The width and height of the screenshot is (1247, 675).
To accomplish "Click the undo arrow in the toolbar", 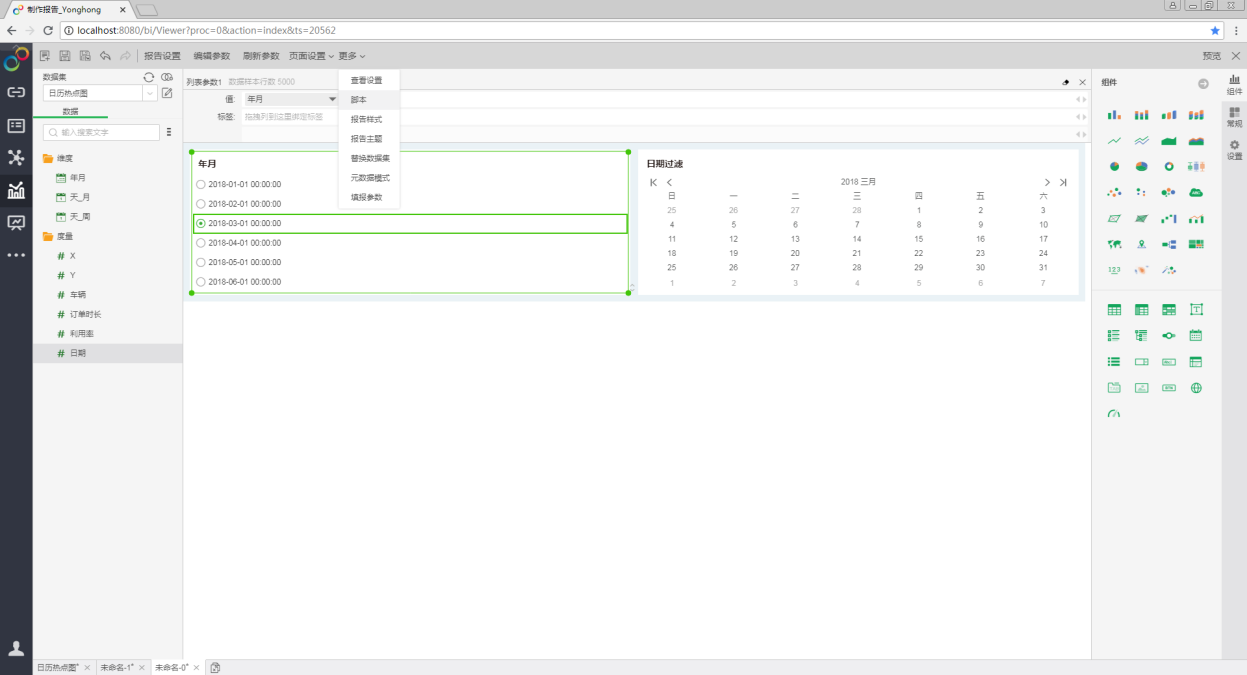I will click(105, 56).
